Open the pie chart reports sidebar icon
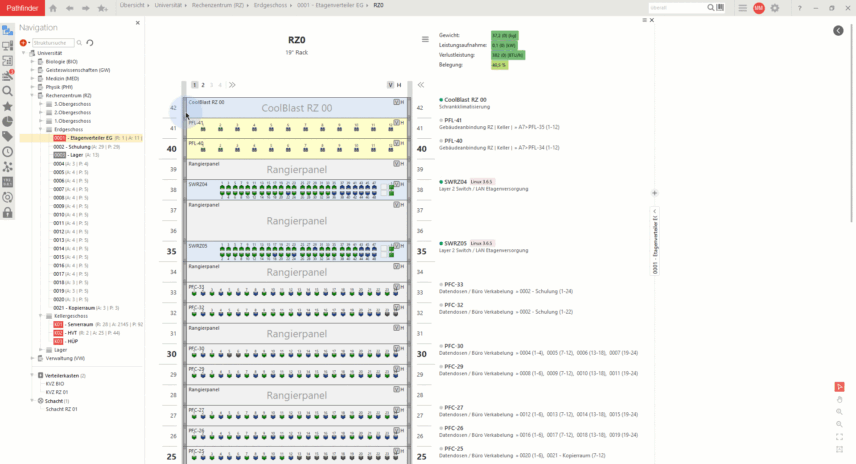 point(8,120)
